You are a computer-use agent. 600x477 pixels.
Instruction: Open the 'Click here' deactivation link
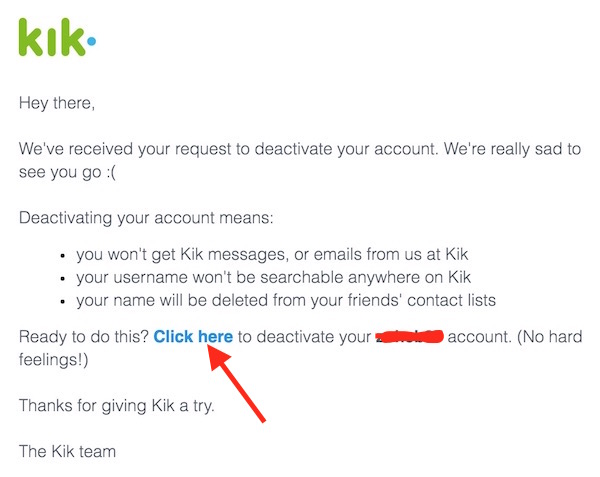point(193,337)
